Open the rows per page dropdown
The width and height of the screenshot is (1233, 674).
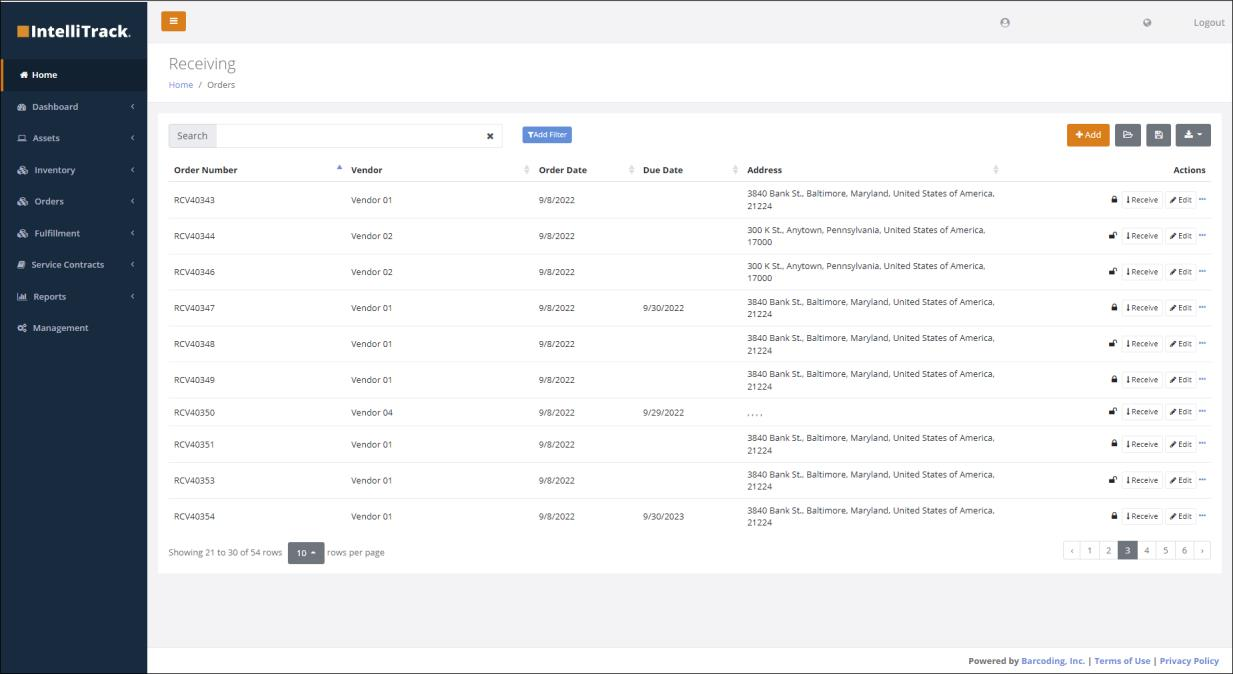(x=306, y=553)
